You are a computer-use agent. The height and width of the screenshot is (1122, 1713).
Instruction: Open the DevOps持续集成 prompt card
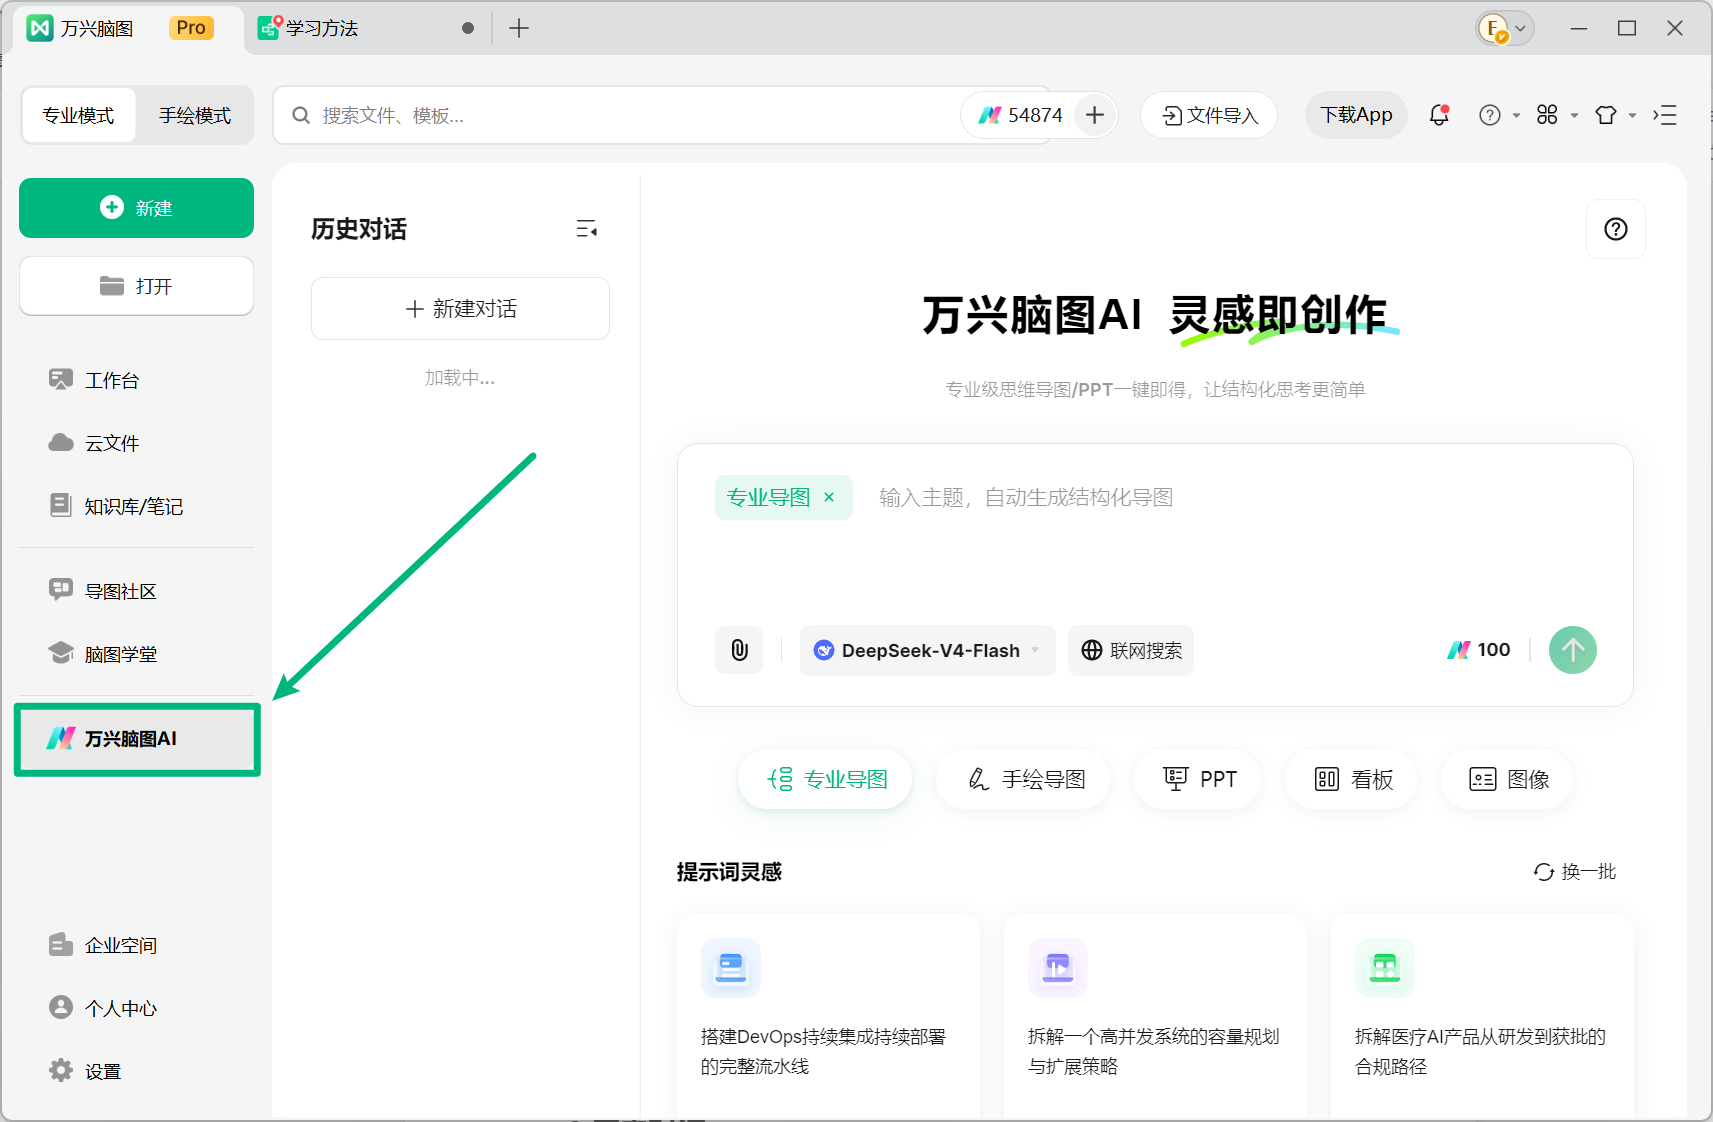pyautogui.click(x=828, y=1014)
